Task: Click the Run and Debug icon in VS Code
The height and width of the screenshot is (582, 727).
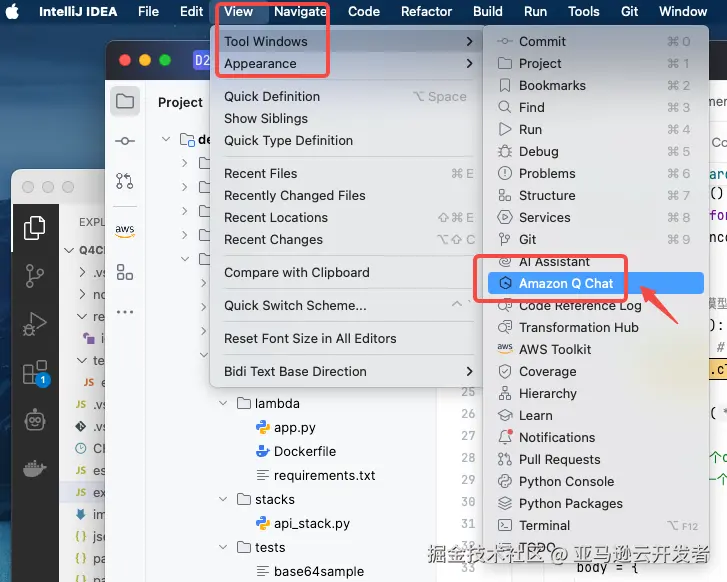Action: [x=35, y=324]
